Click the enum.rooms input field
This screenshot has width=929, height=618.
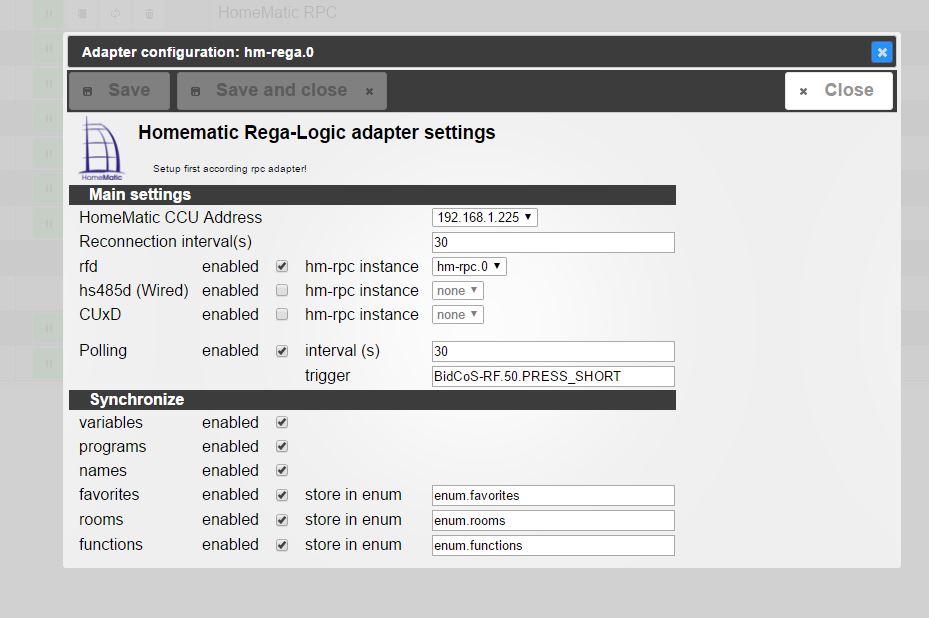coord(553,520)
